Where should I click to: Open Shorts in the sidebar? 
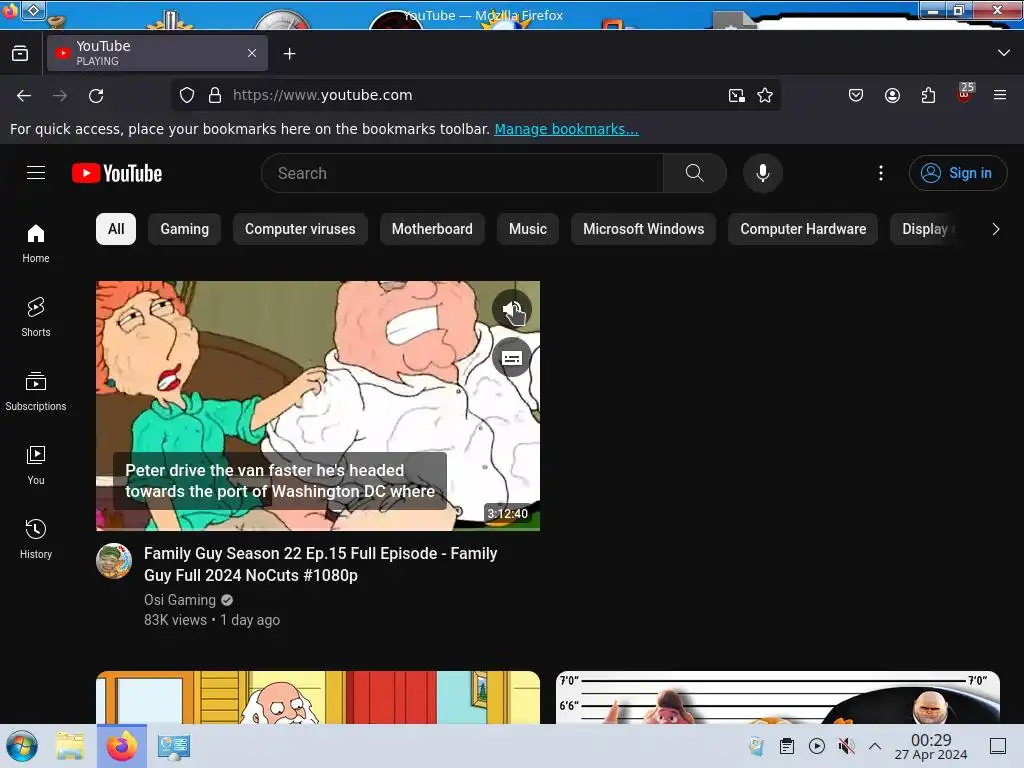[x=36, y=317]
